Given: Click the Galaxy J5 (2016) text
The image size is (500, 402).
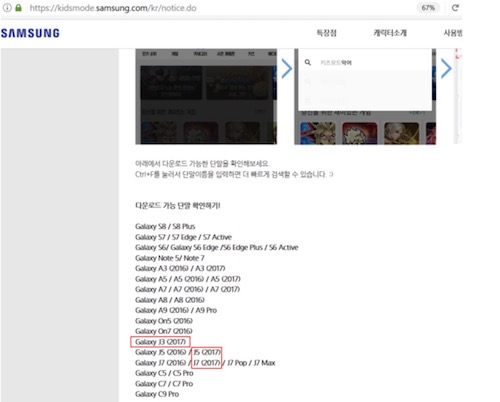Looking at the screenshot, I should tap(160, 352).
